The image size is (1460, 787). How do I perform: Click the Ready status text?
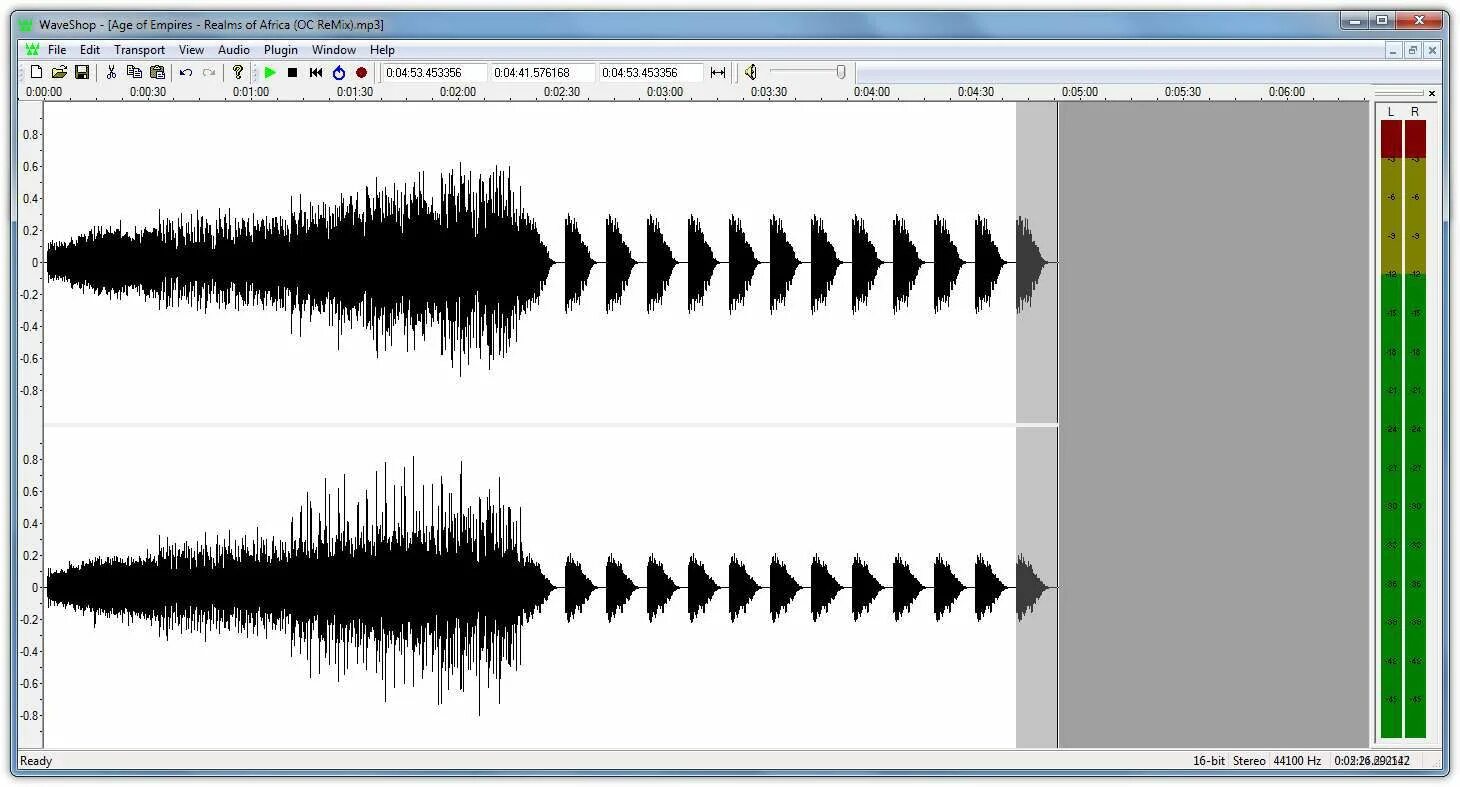coord(36,761)
